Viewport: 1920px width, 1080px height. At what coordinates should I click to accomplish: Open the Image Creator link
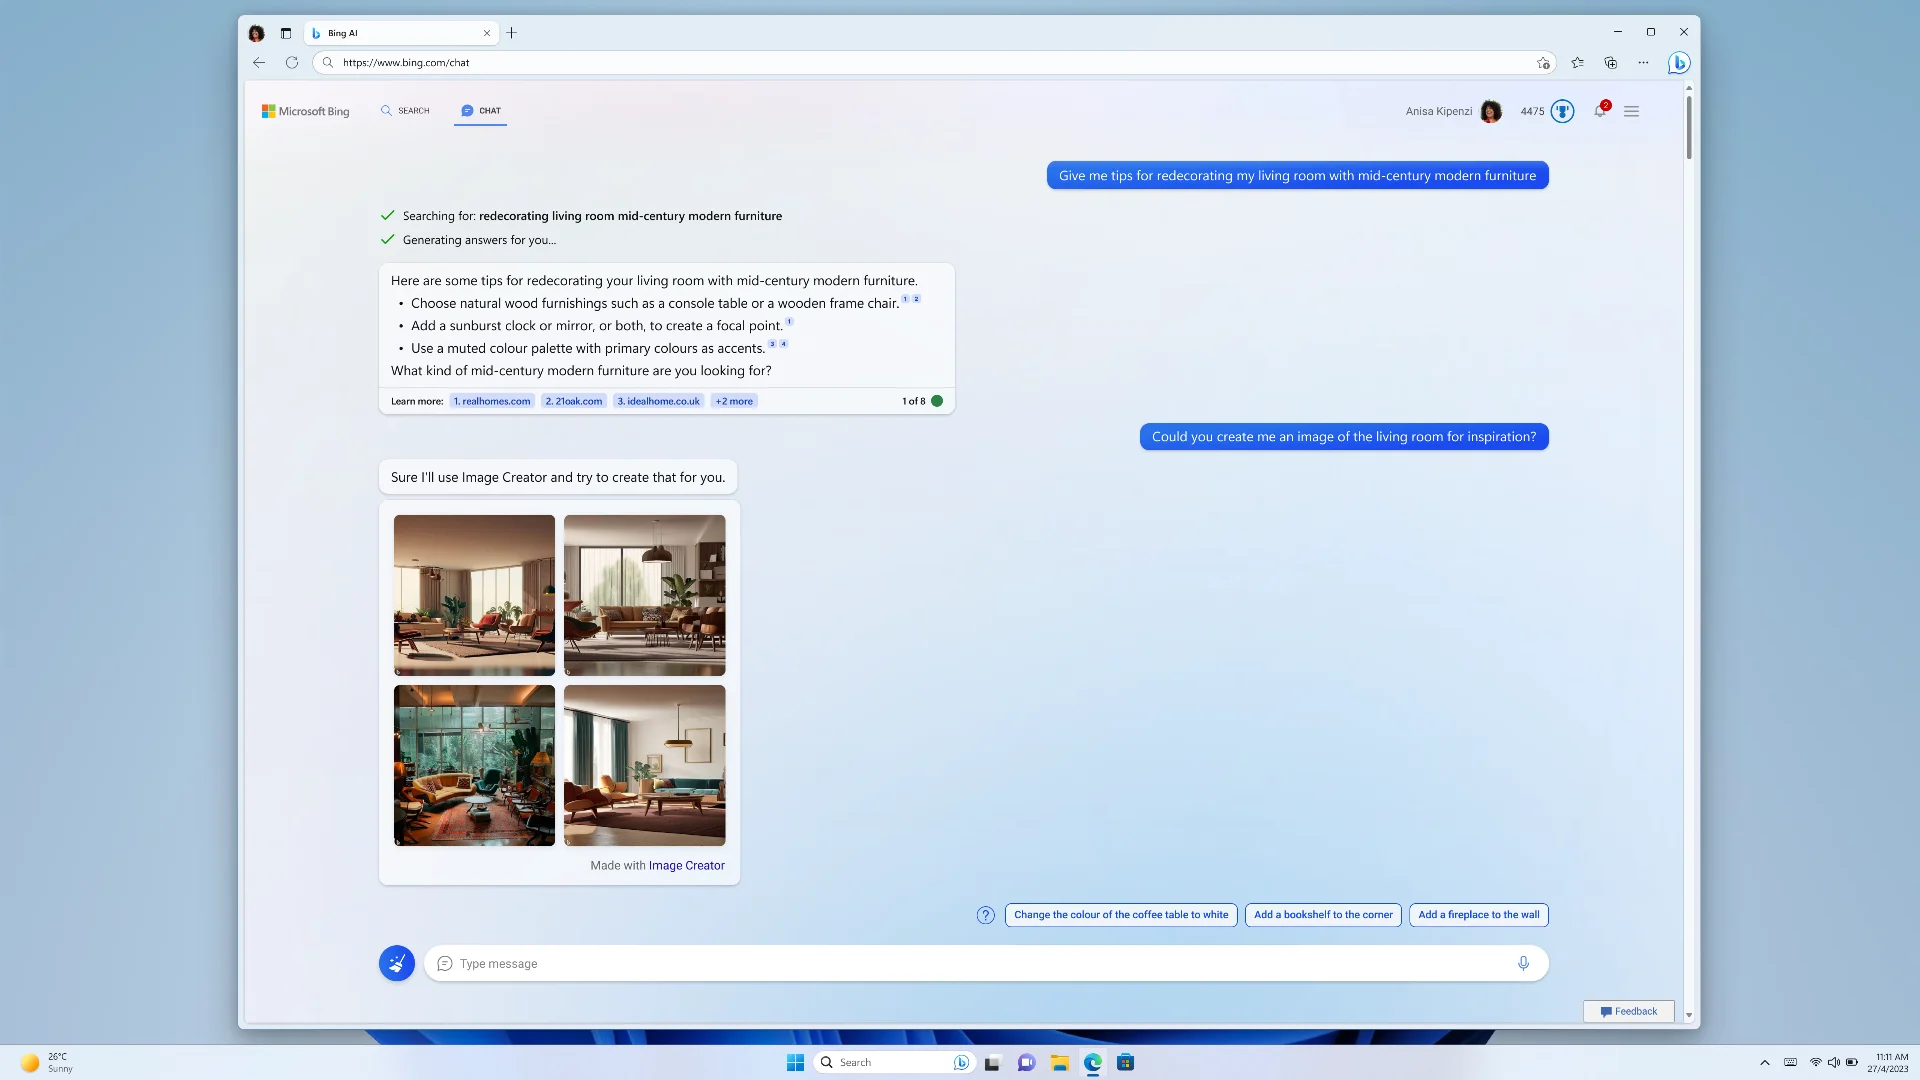(x=687, y=865)
